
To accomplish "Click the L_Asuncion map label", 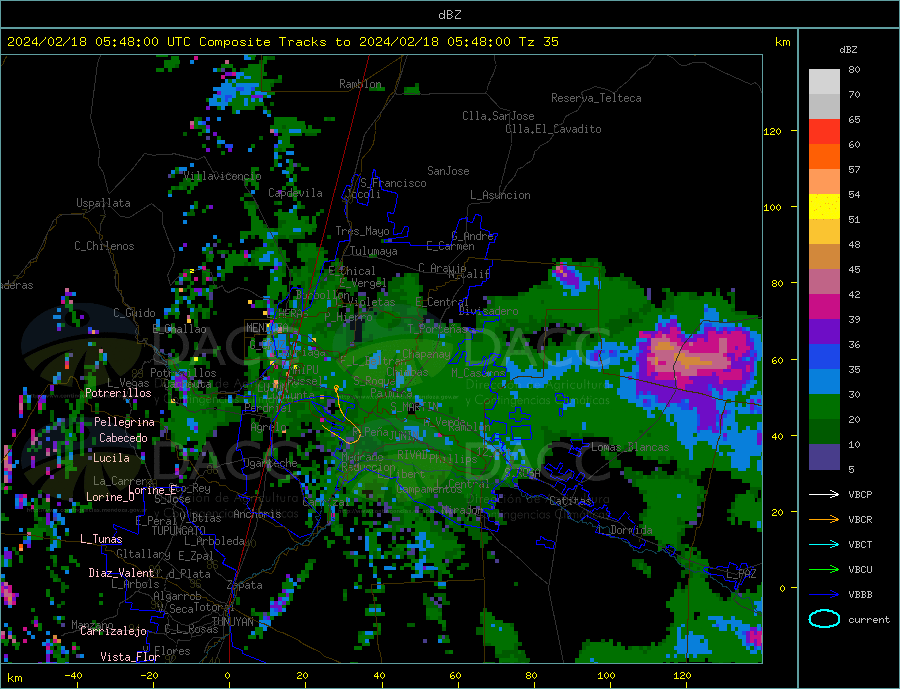I will (x=500, y=195).
